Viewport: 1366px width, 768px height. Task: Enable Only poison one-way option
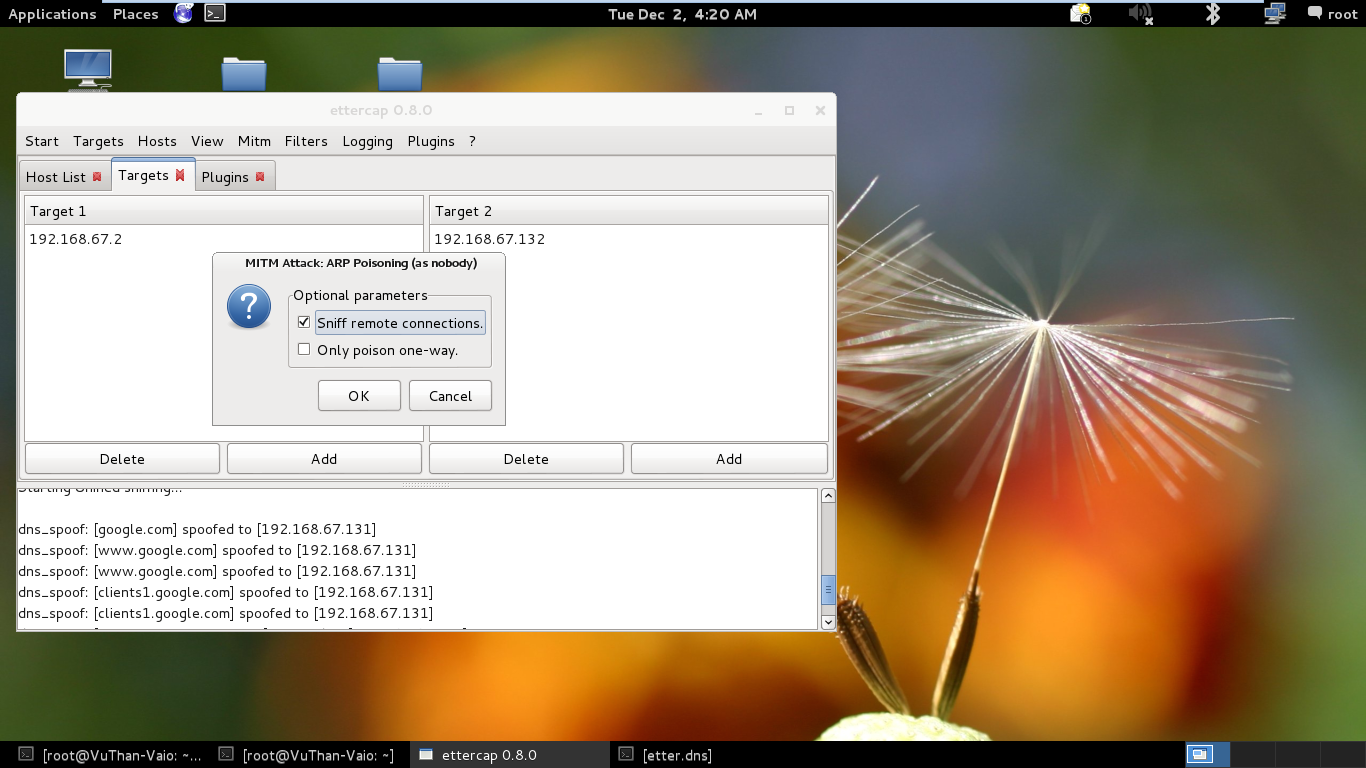(304, 349)
